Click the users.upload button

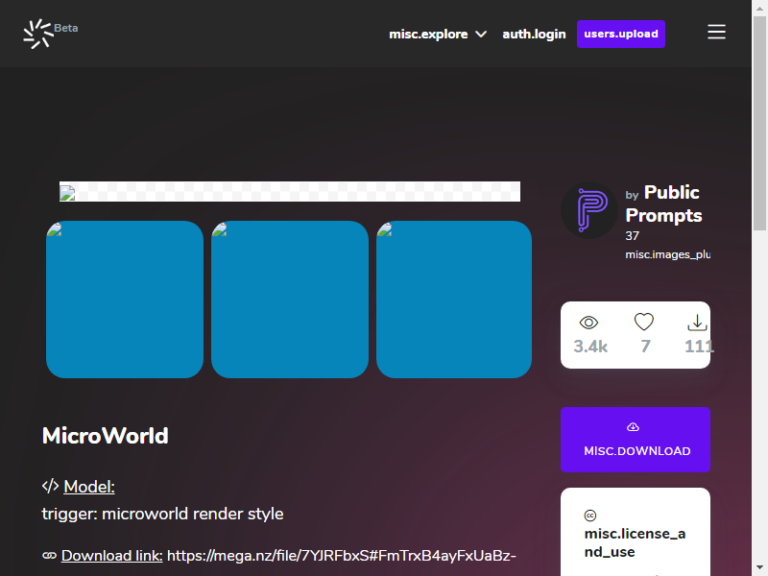coord(621,34)
